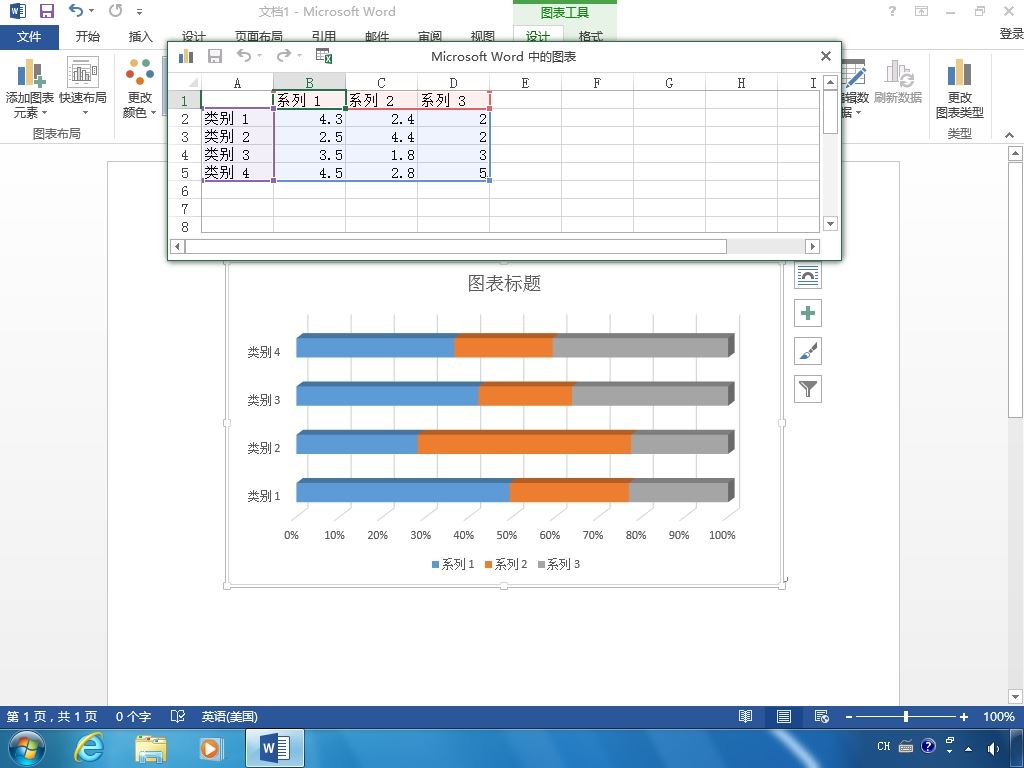Switch to the 开始 (Home) tab
The image size is (1024, 768).
click(x=87, y=37)
